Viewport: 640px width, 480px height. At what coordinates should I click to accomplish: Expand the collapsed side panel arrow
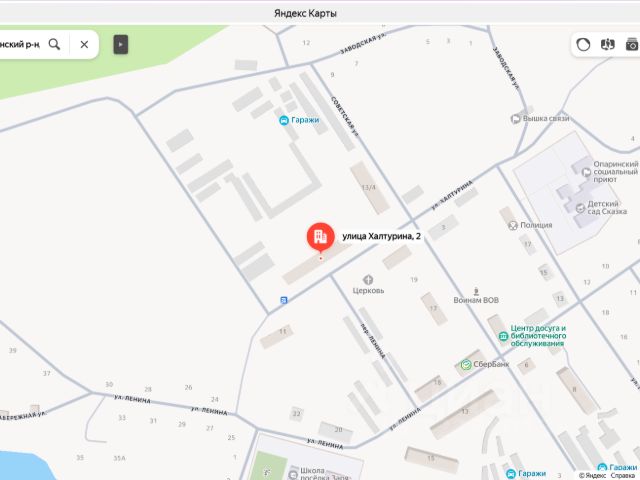click(x=120, y=44)
